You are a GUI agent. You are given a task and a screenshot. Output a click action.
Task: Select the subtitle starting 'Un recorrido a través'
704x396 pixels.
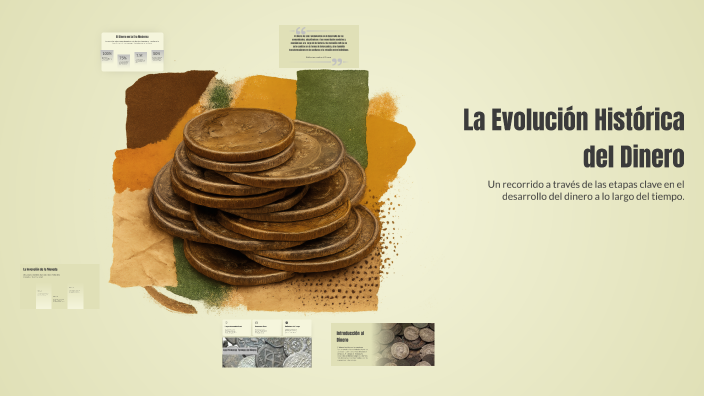coord(586,190)
